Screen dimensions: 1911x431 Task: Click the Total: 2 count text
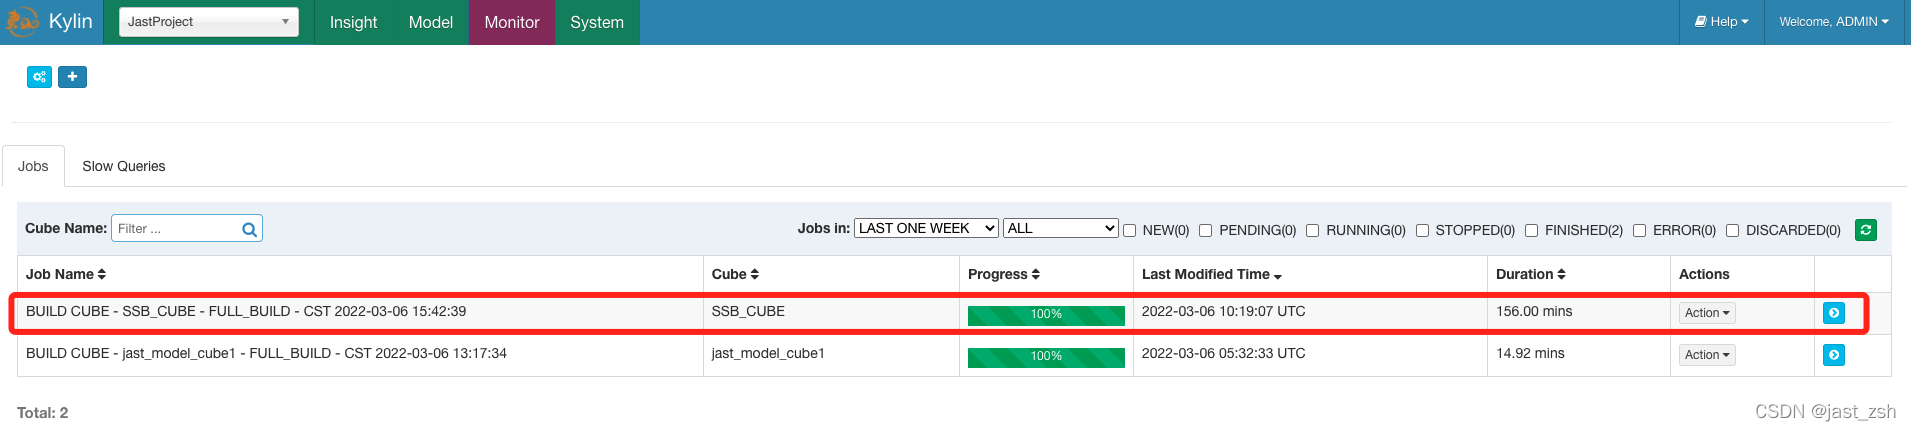pyautogui.click(x=43, y=412)
